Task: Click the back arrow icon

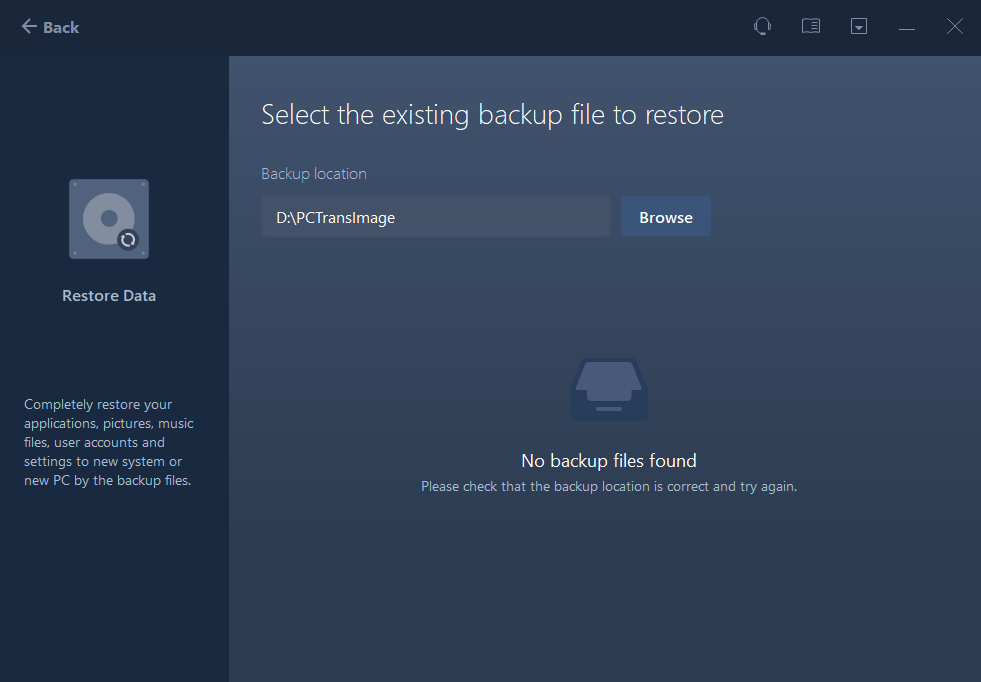Action: (x=29, y=27)
